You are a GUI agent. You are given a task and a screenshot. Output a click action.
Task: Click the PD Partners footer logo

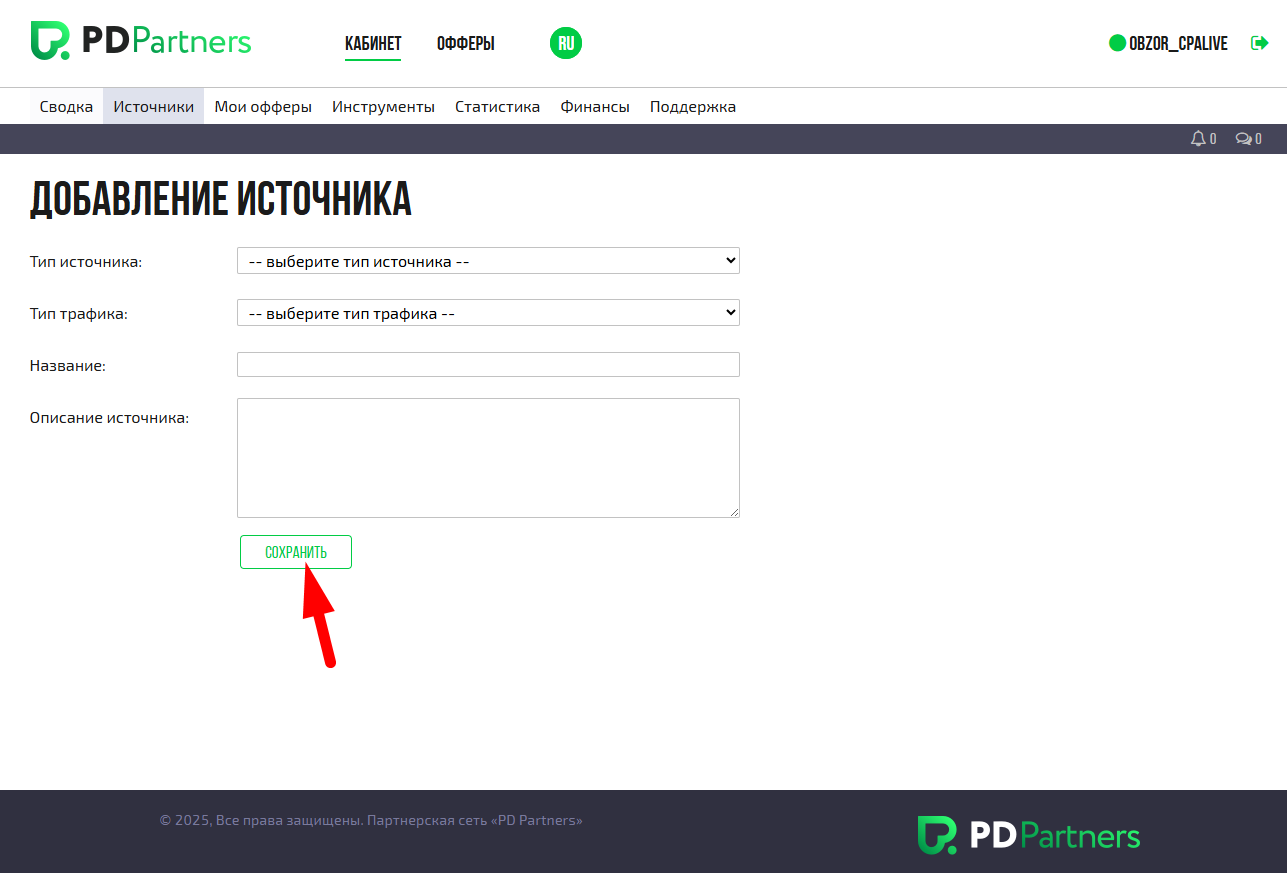click(x=1029, y=835)
